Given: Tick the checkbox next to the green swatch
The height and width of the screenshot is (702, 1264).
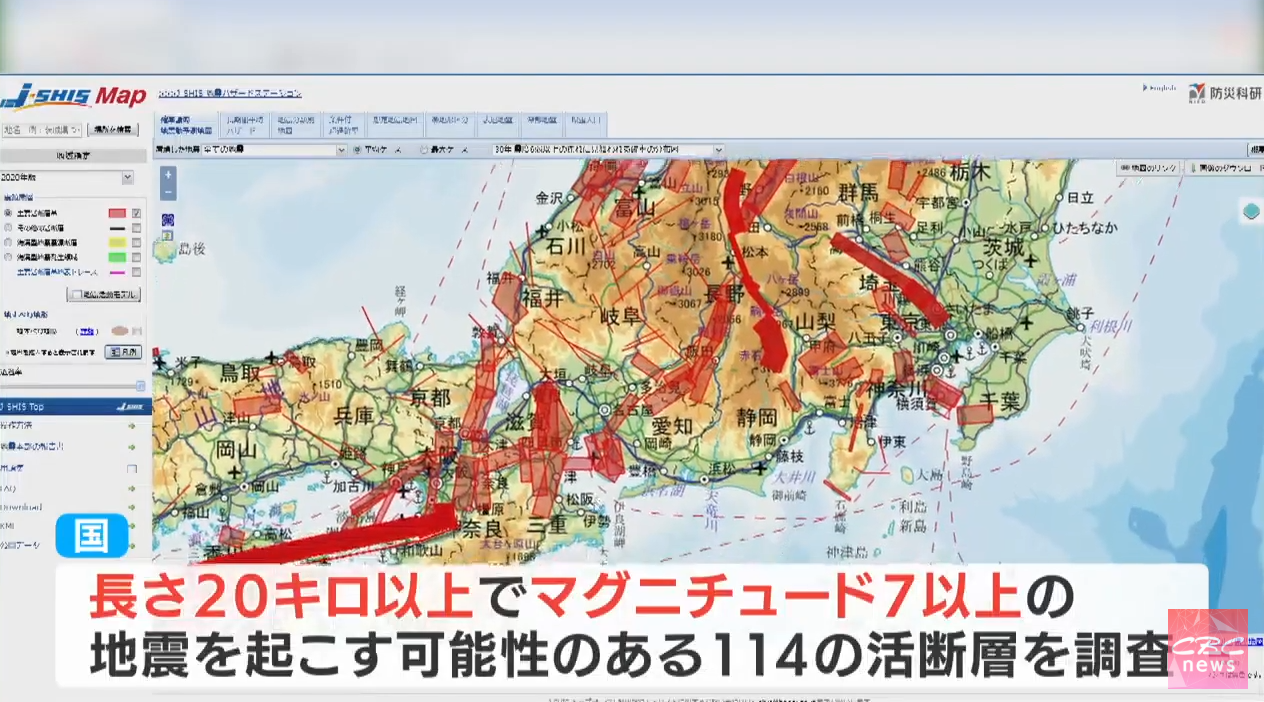Looking at the screenshot, I should (136, 257).
